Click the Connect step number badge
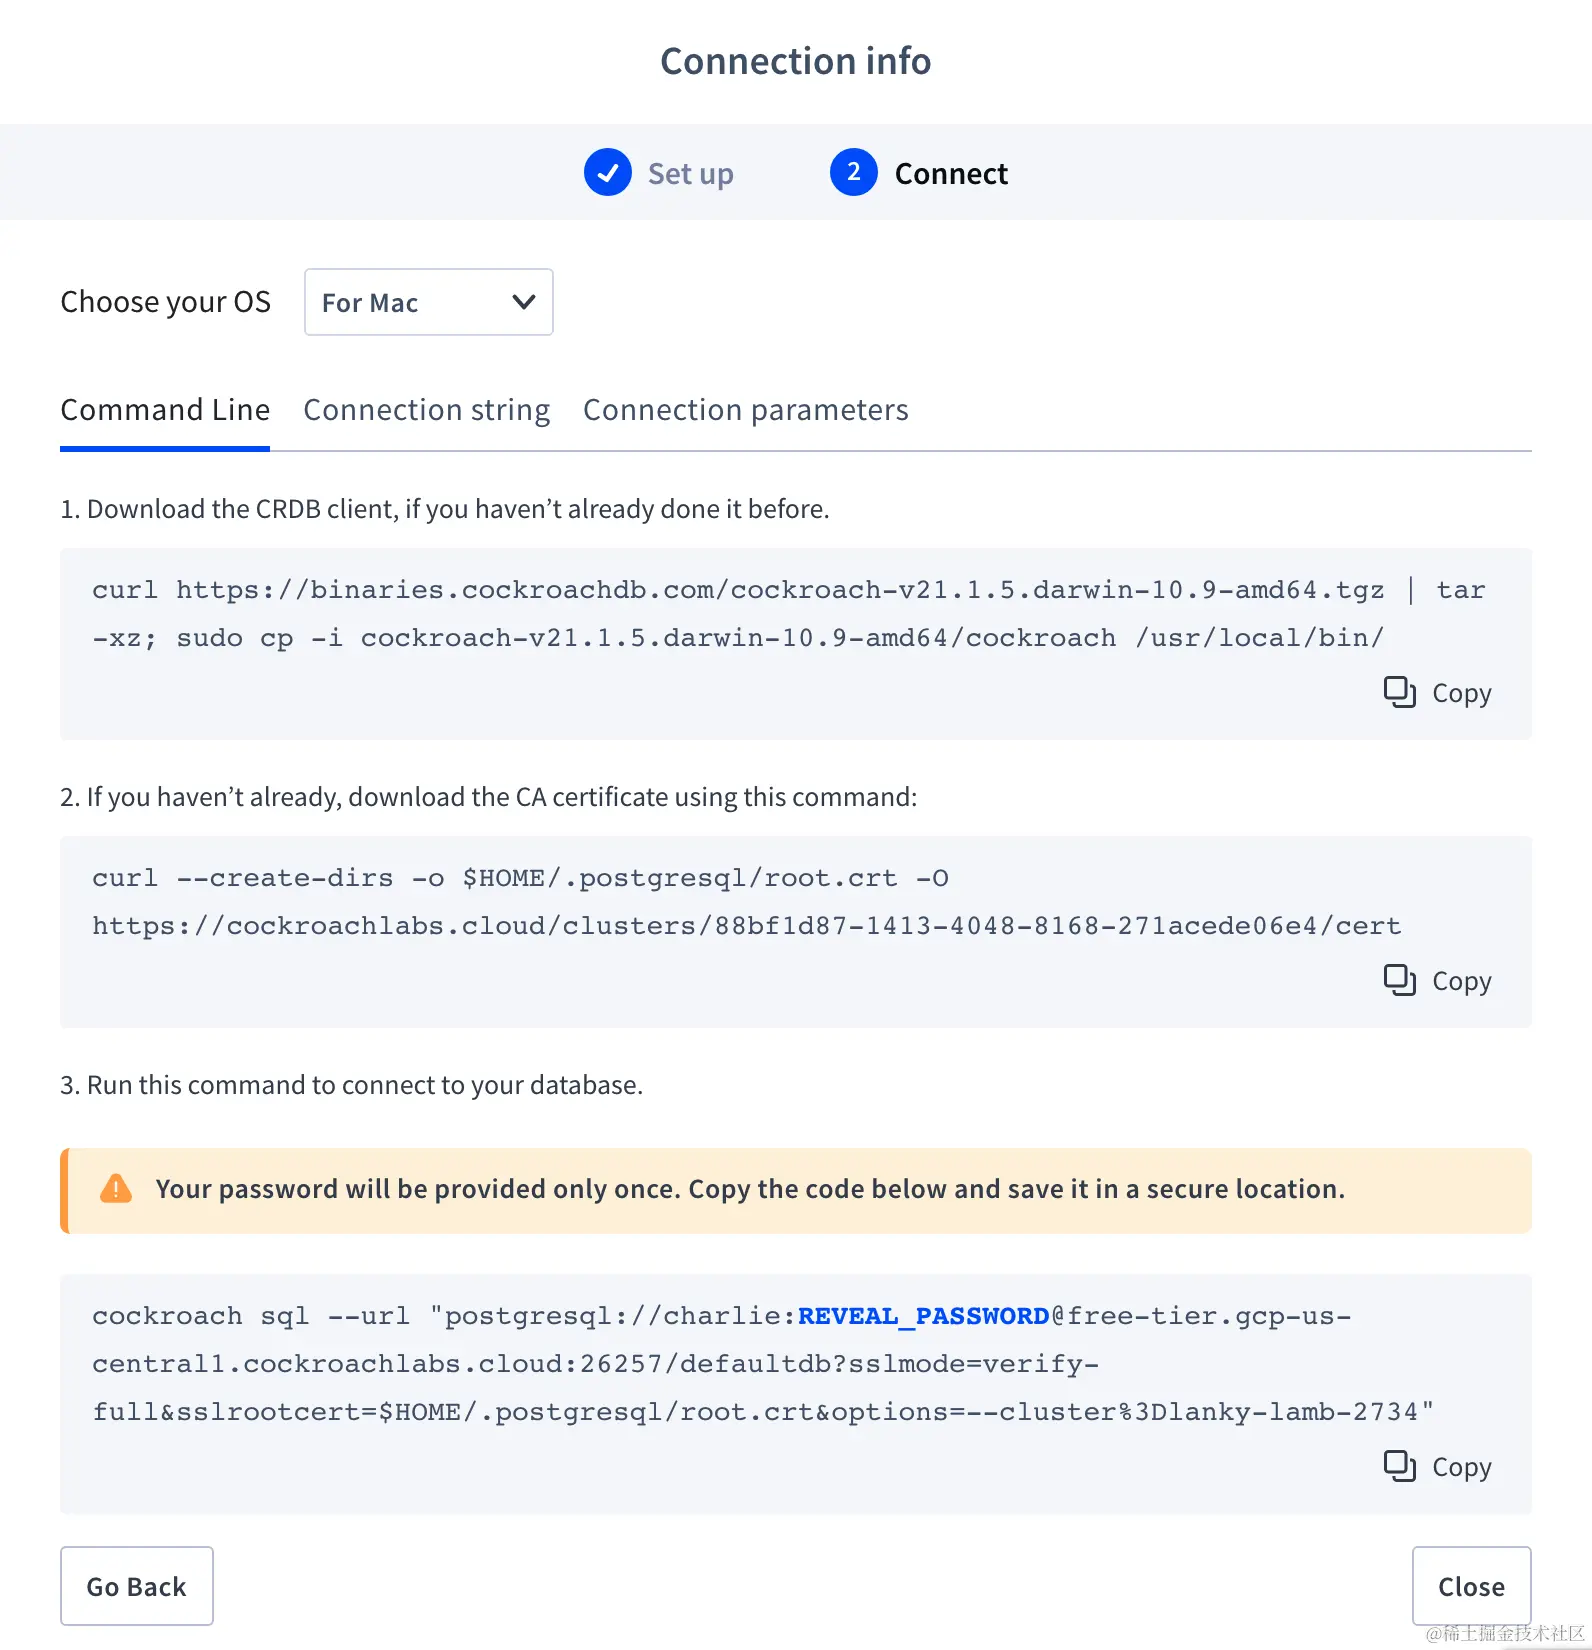This screenshot has height=1650, width=1592. [853, 172]
